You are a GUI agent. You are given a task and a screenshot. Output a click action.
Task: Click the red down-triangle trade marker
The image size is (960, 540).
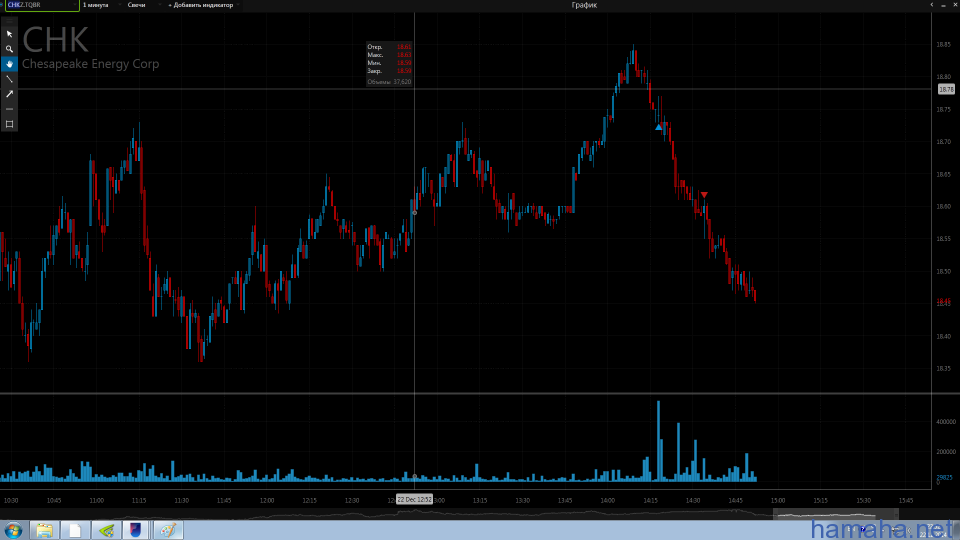[704, 195]
